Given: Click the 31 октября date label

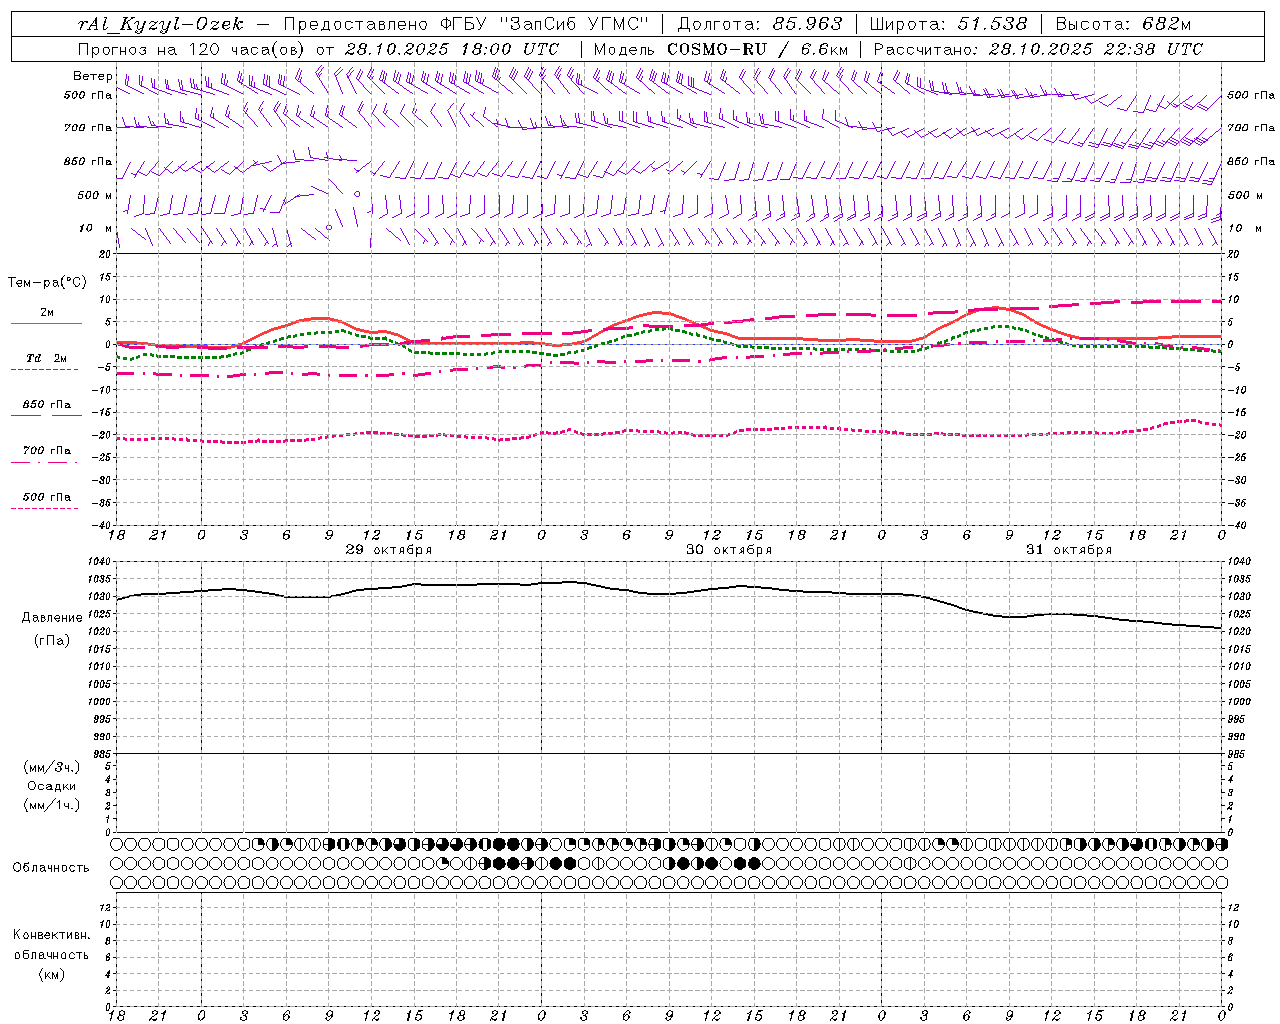Looking at the screenshot, I should coord(1069,550).
